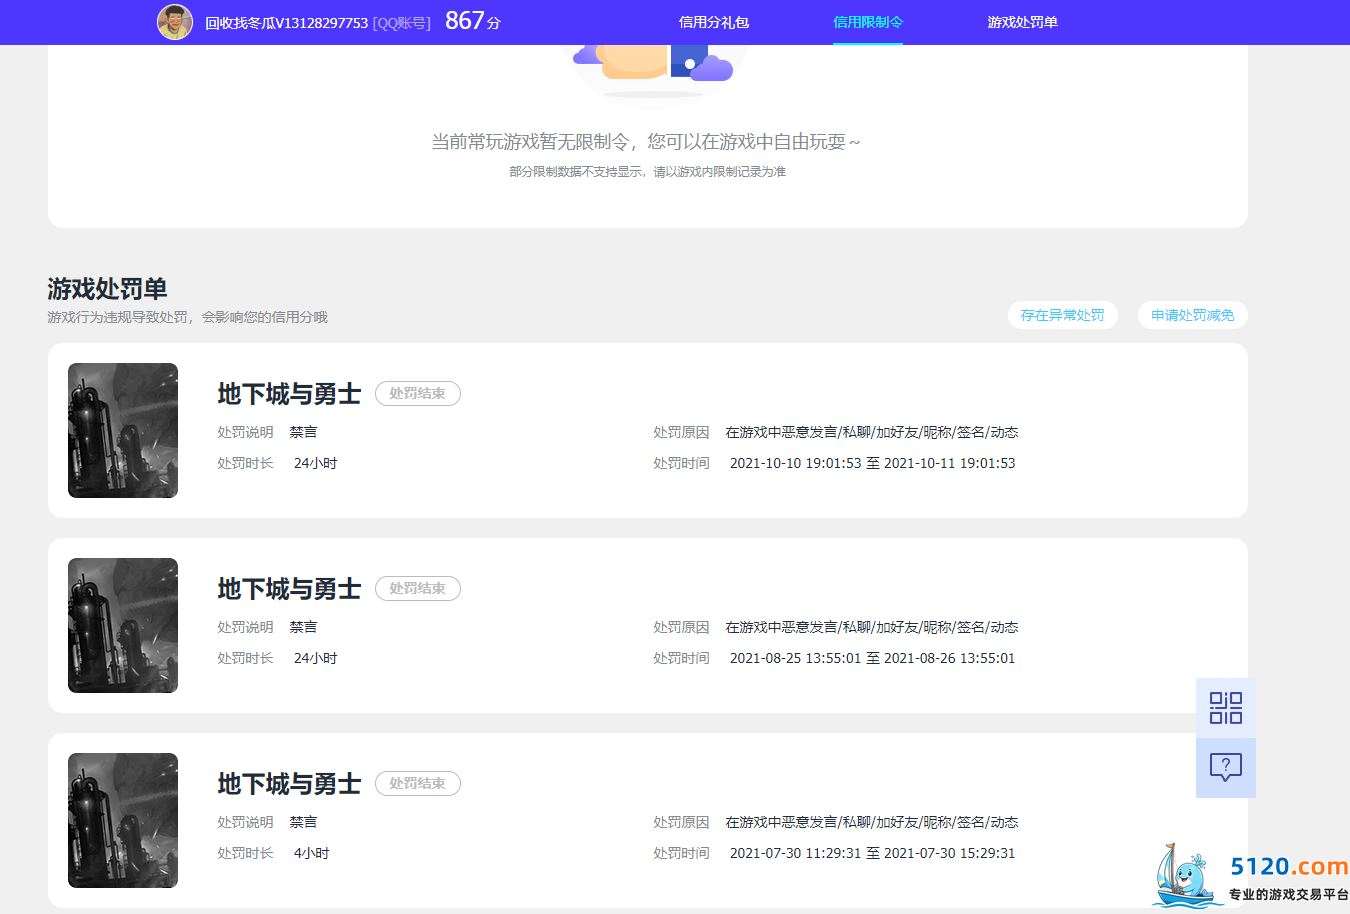Click 处罚结束 badge on third penalty card
This screenshot has width=1350, height=914.
418,784
